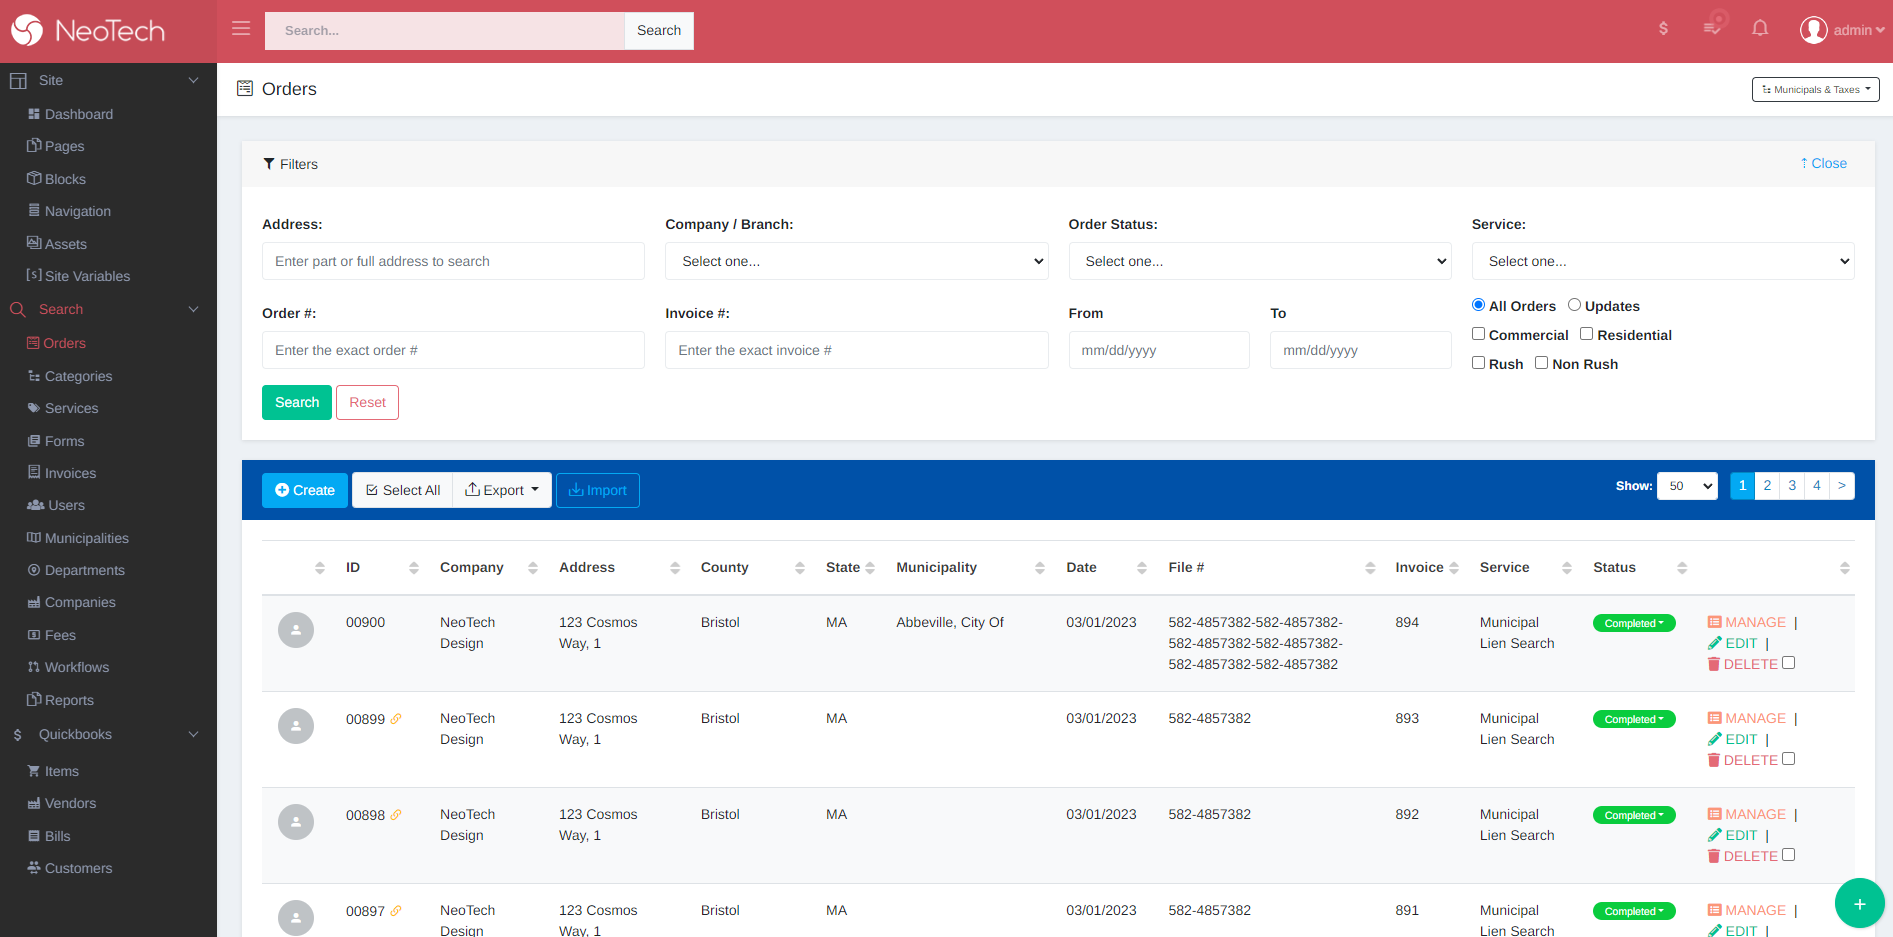
Task: Click the Create order button
Action: [x=305, y=490]
